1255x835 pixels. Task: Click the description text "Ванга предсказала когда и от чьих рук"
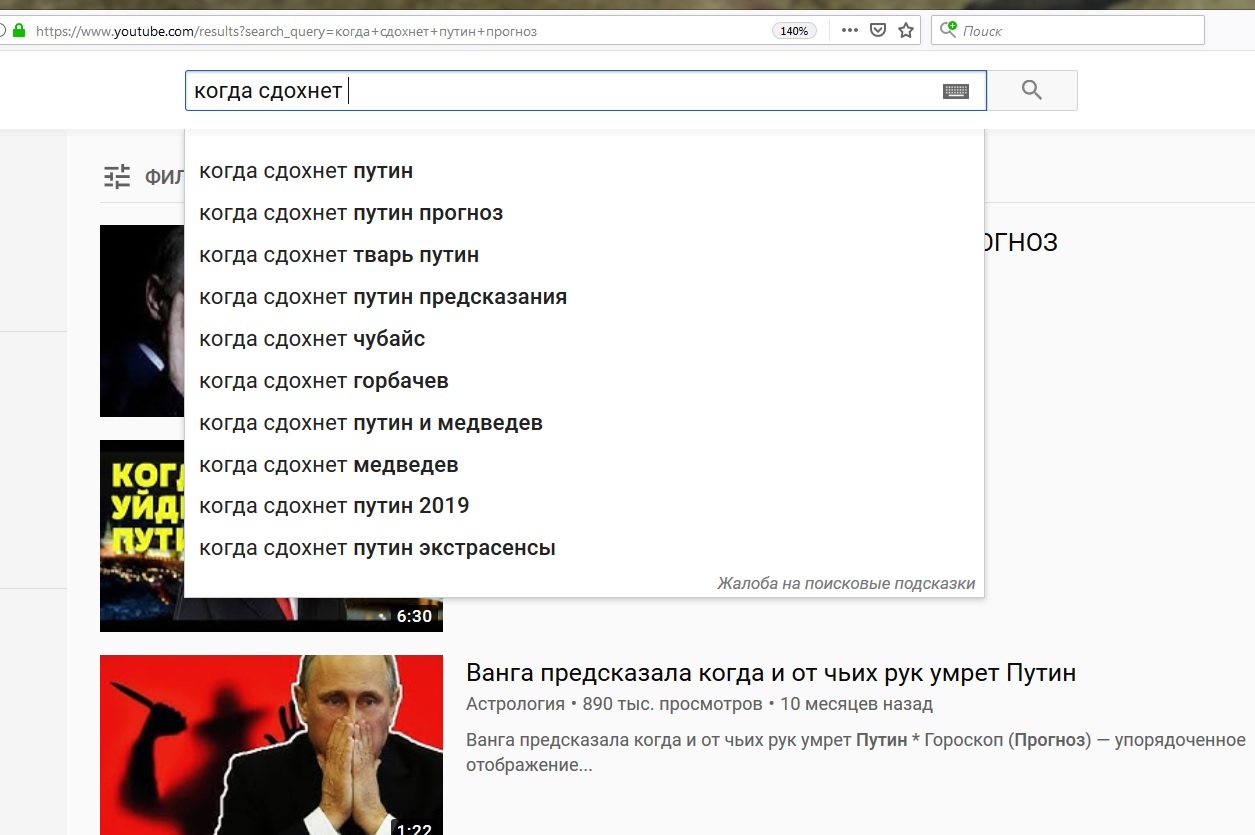pyautogui.click(x=659, y=741)
